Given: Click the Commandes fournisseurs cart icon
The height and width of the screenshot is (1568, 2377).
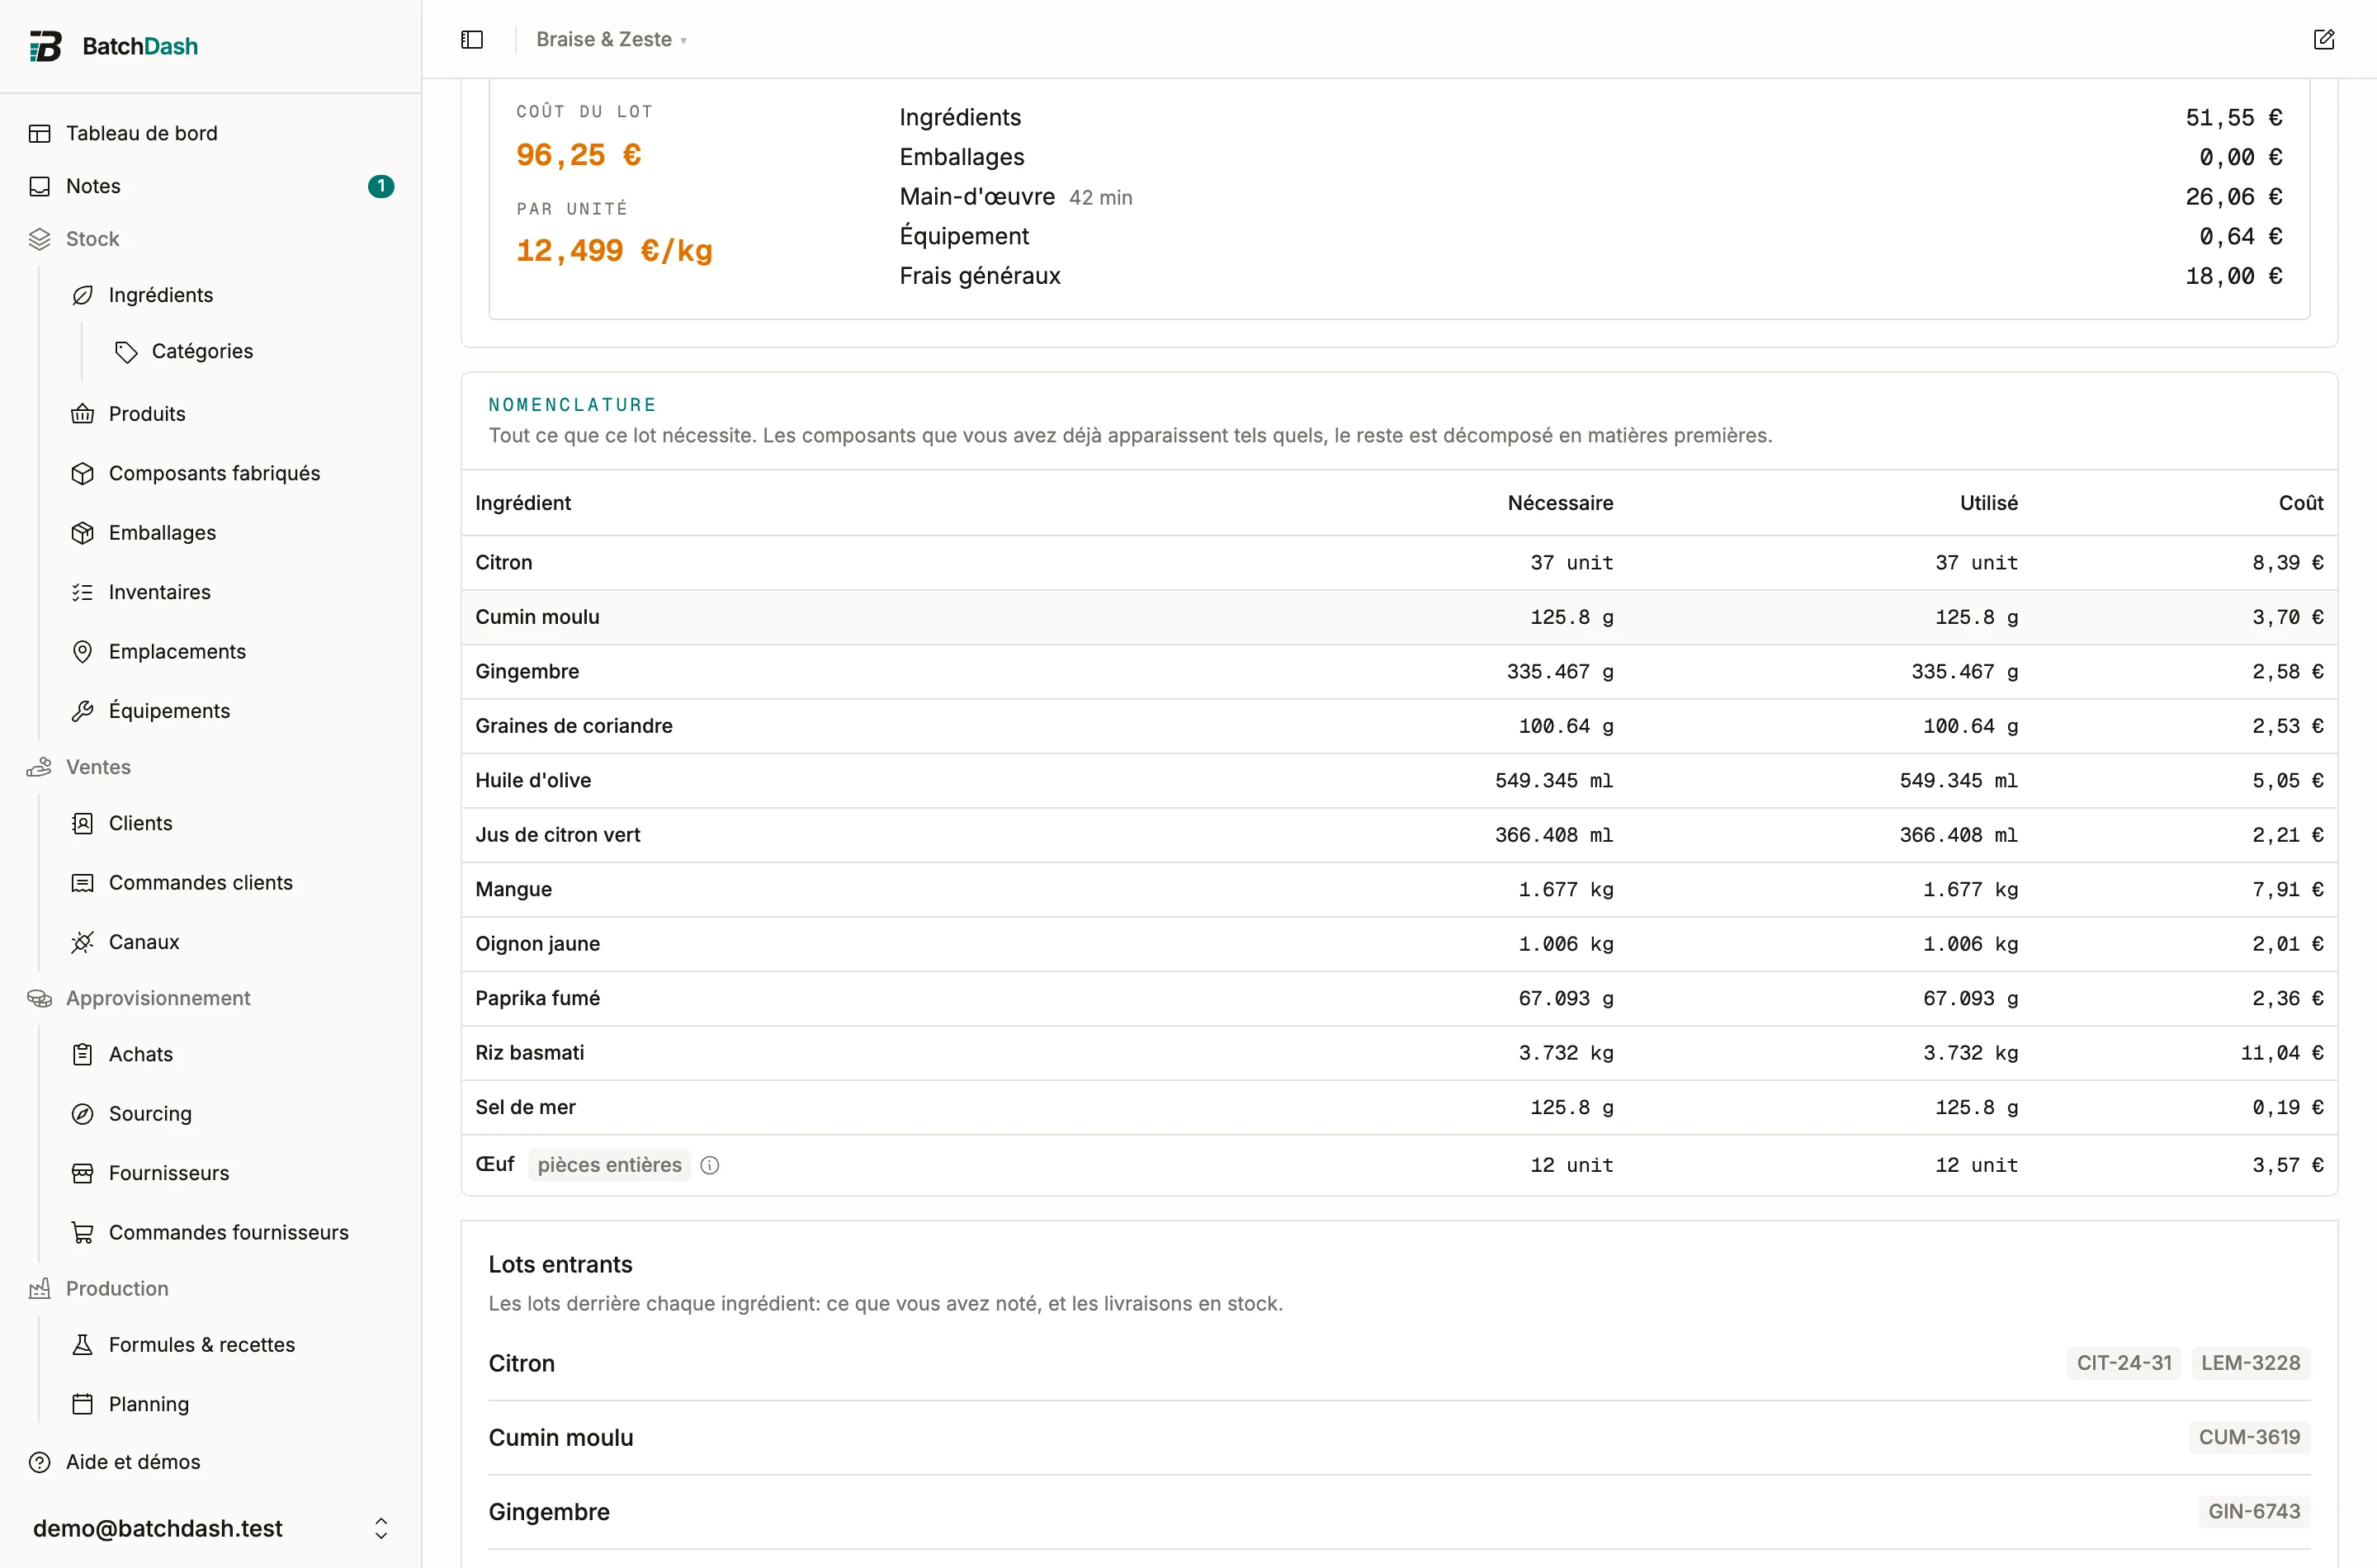Looking at the screenshot, I should click(x=83, y=1233).
